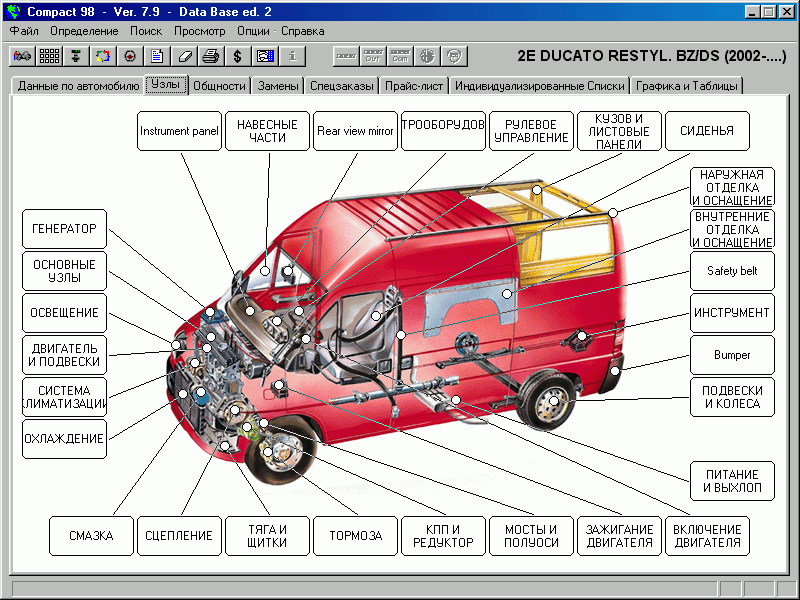The width and height of the screenshot is (800, 600).
Task: Select the eraser toolbar icon
Action: (184, 56)
